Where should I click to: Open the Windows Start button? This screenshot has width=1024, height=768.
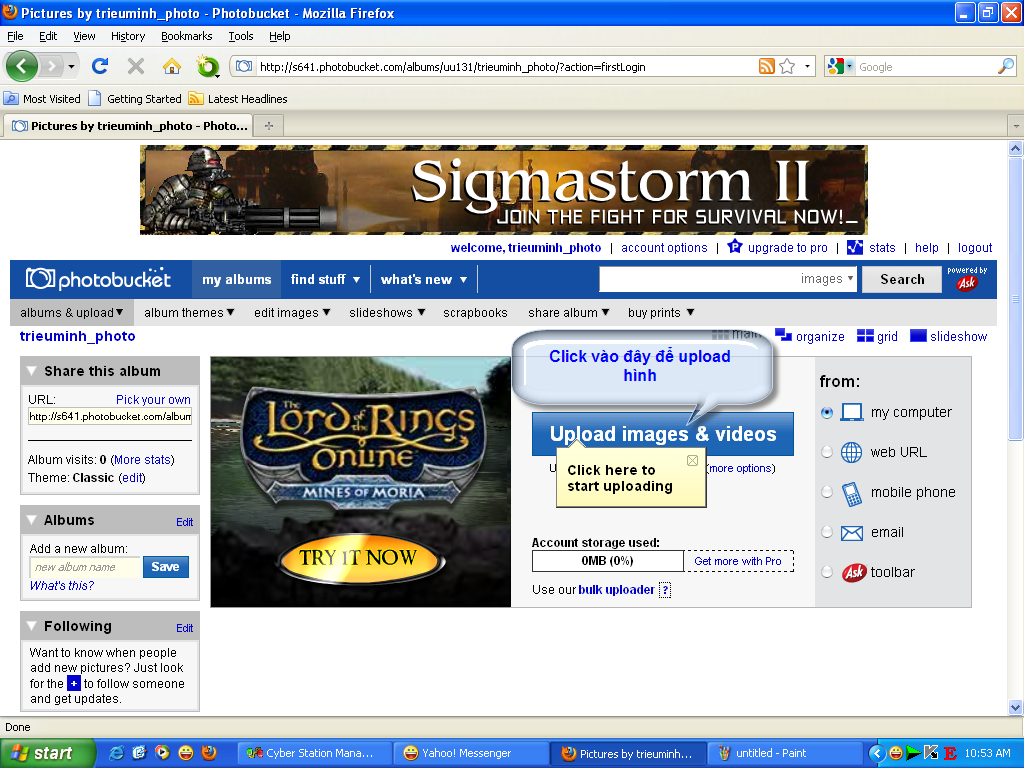[x=48, y=753]
